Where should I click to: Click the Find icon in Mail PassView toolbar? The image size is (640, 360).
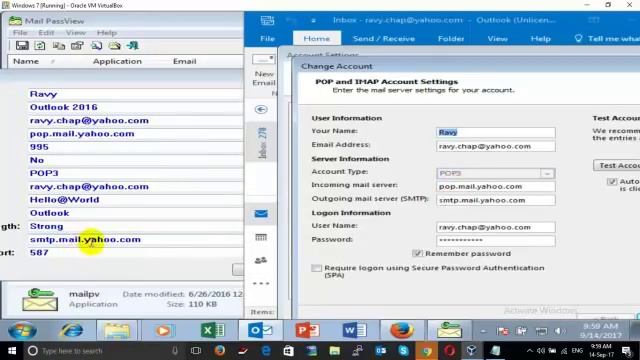coord(96,46)
